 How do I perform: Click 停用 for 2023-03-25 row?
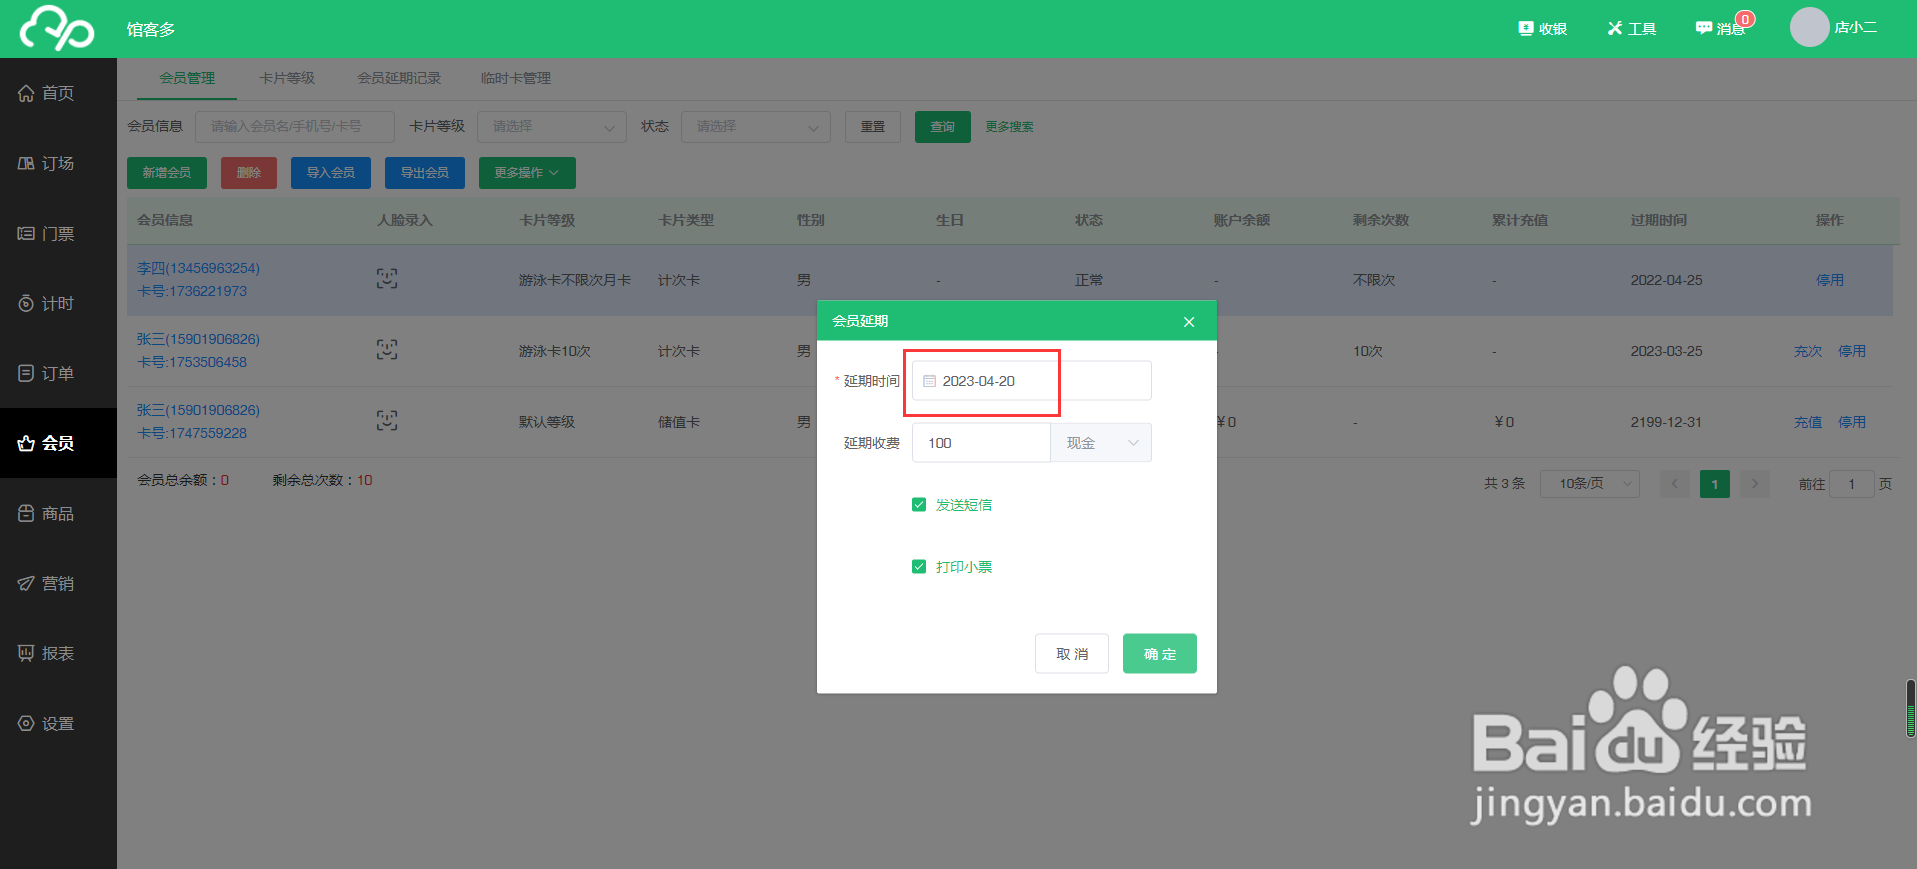(1852, 351)
